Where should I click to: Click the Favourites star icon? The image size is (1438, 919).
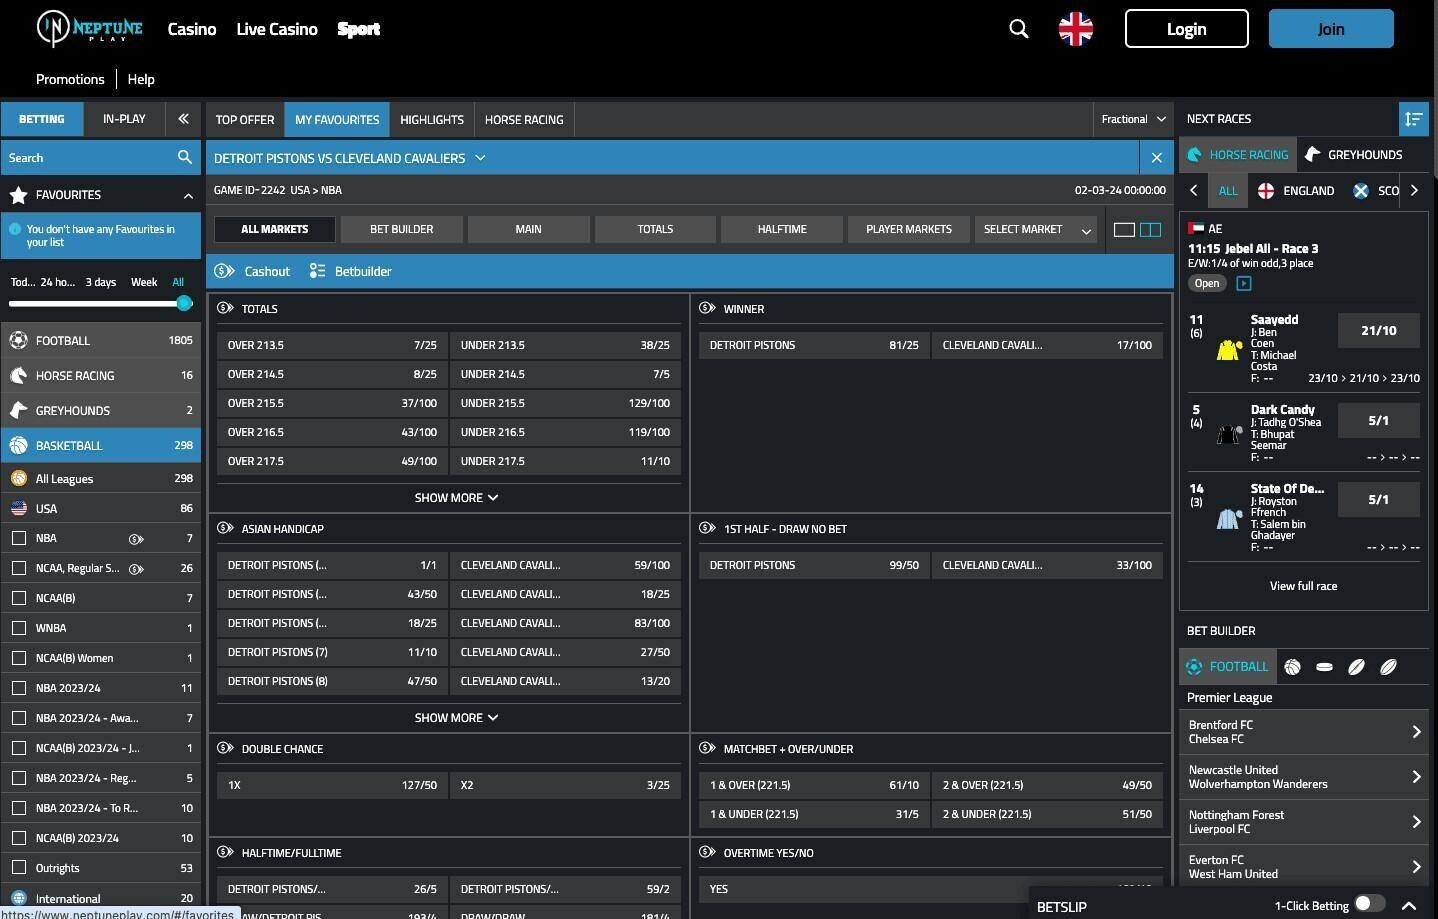pos(18,195)
